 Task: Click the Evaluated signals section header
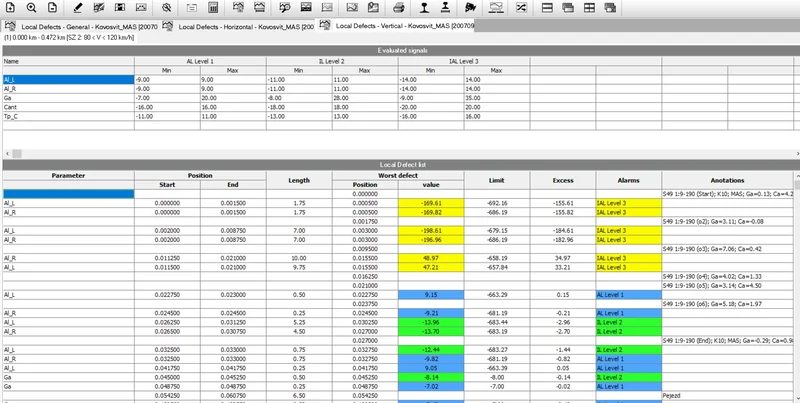pyautogui.click(x=401, y=51)
